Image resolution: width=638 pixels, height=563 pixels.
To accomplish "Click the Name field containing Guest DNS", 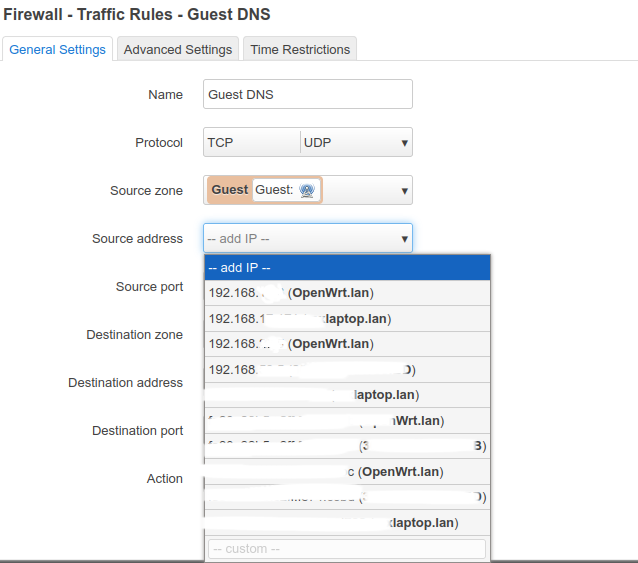I will (307, 94).
